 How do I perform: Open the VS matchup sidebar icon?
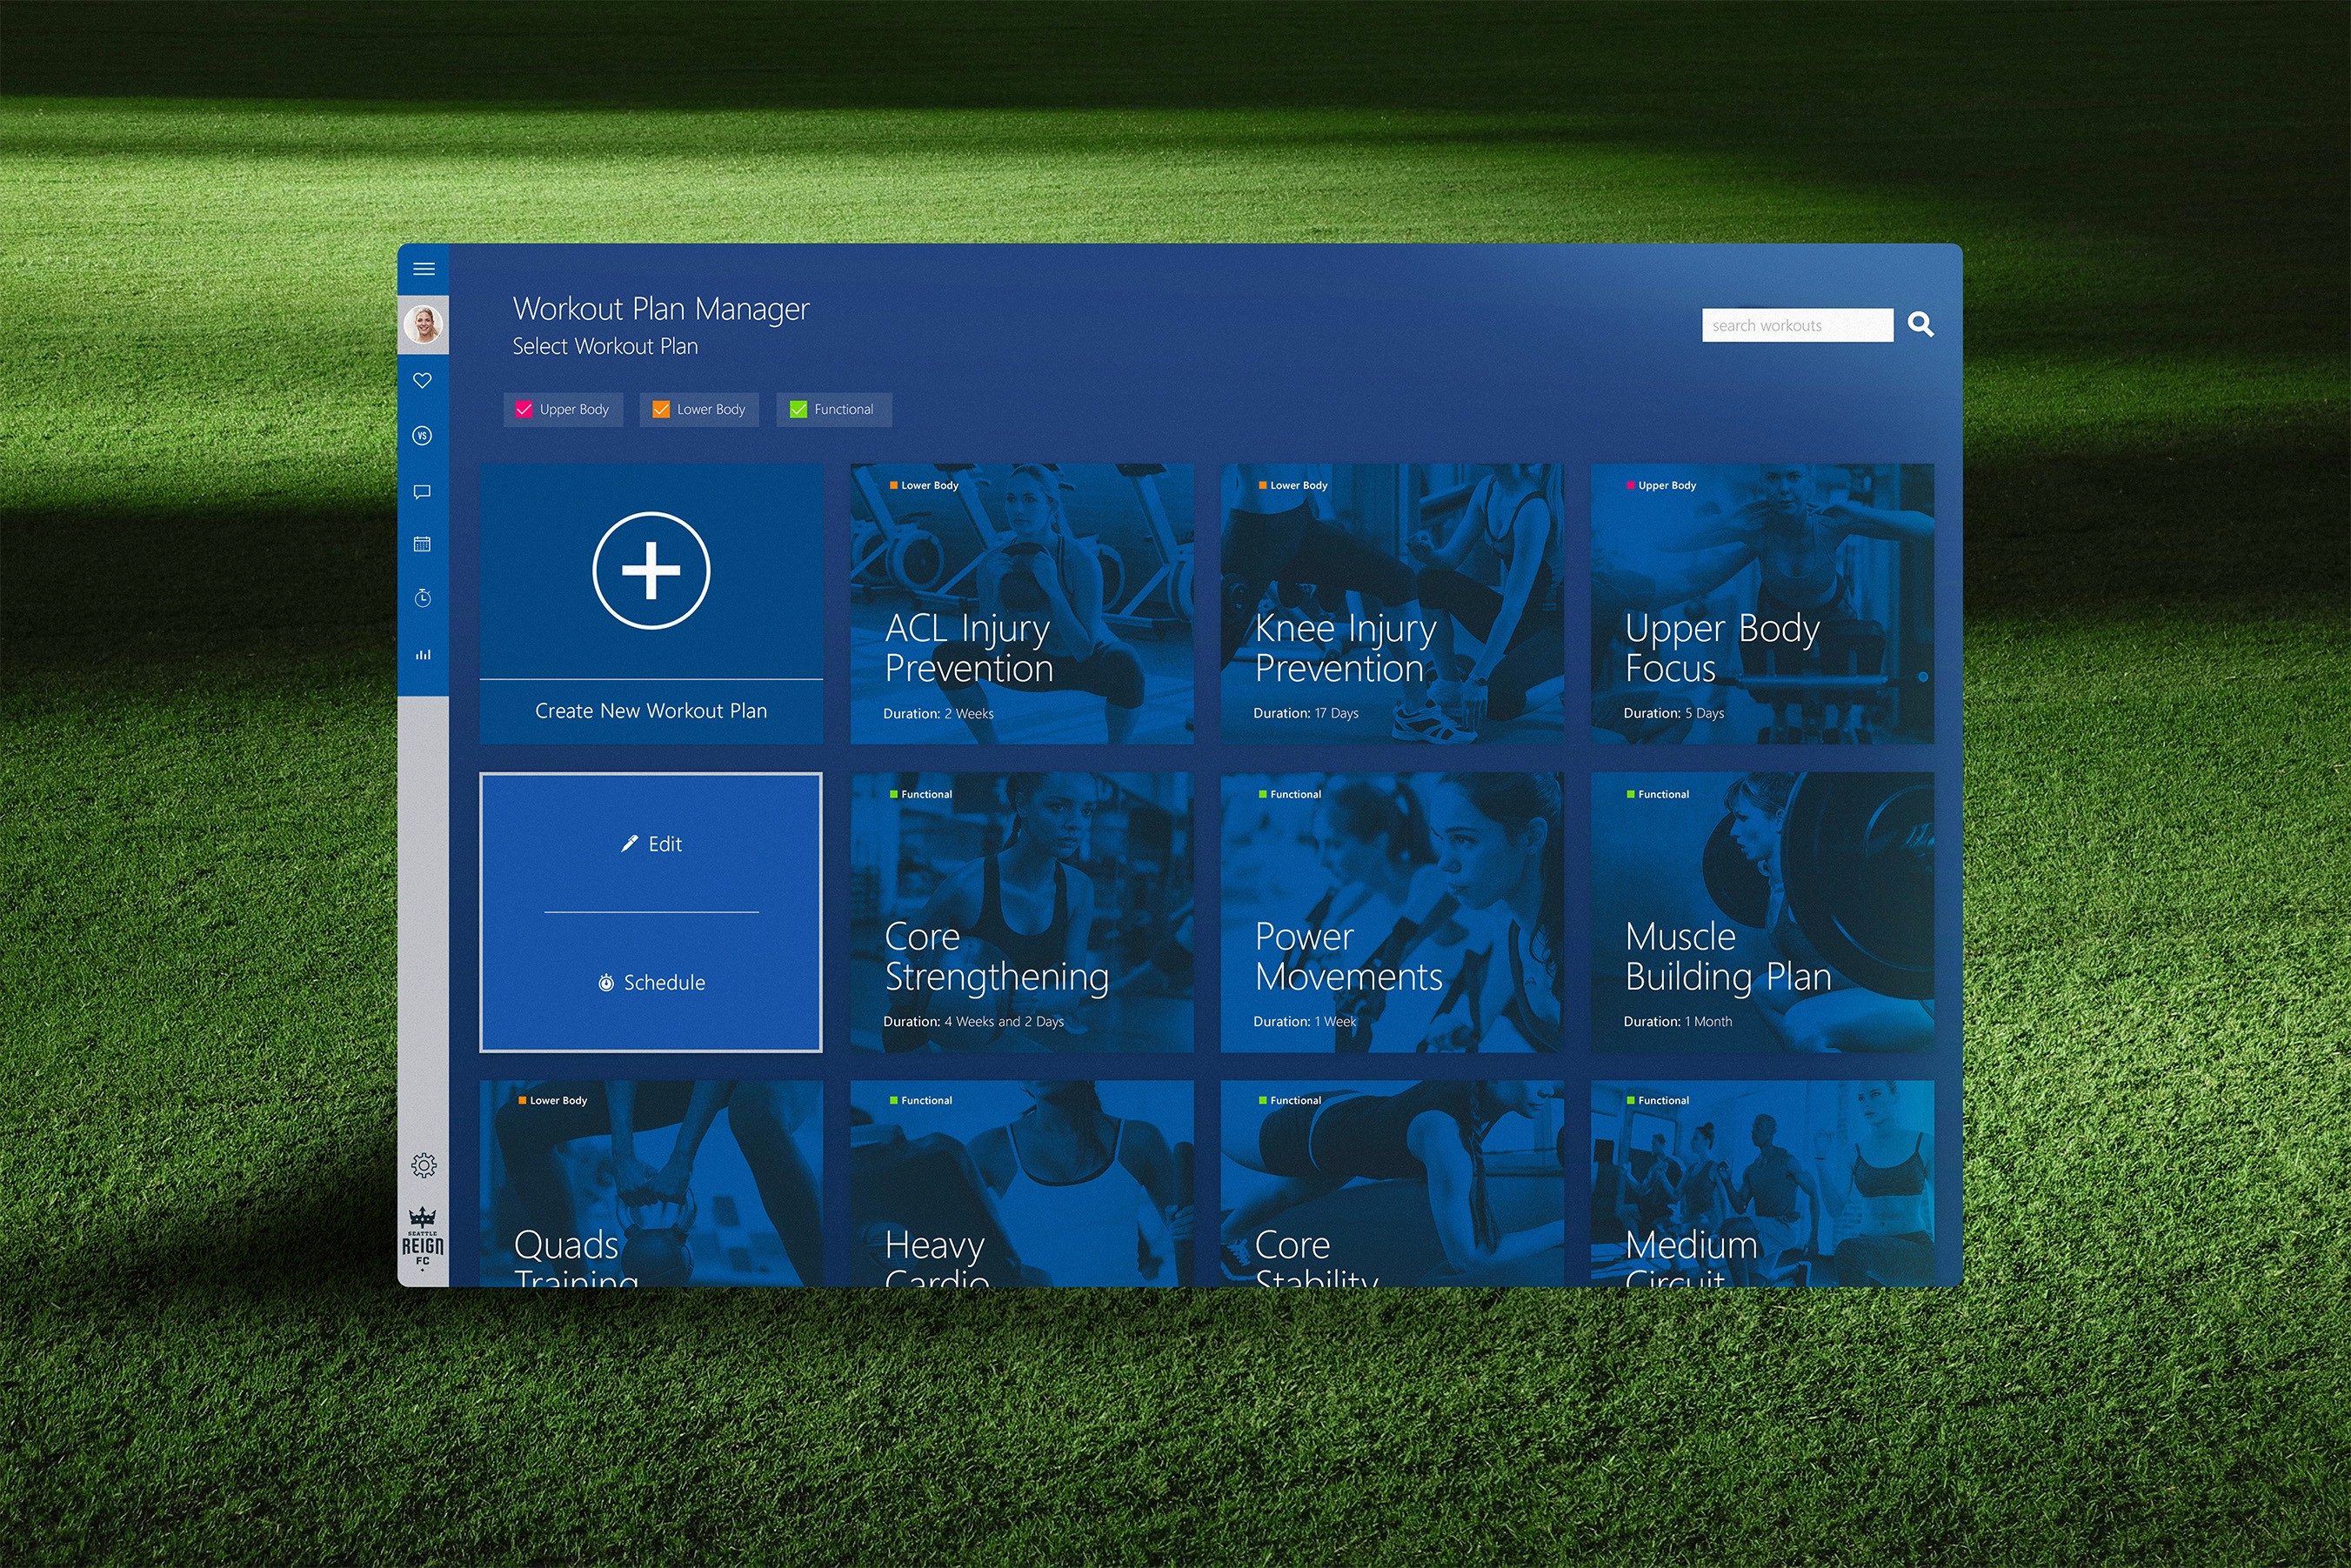click(423, 436)
